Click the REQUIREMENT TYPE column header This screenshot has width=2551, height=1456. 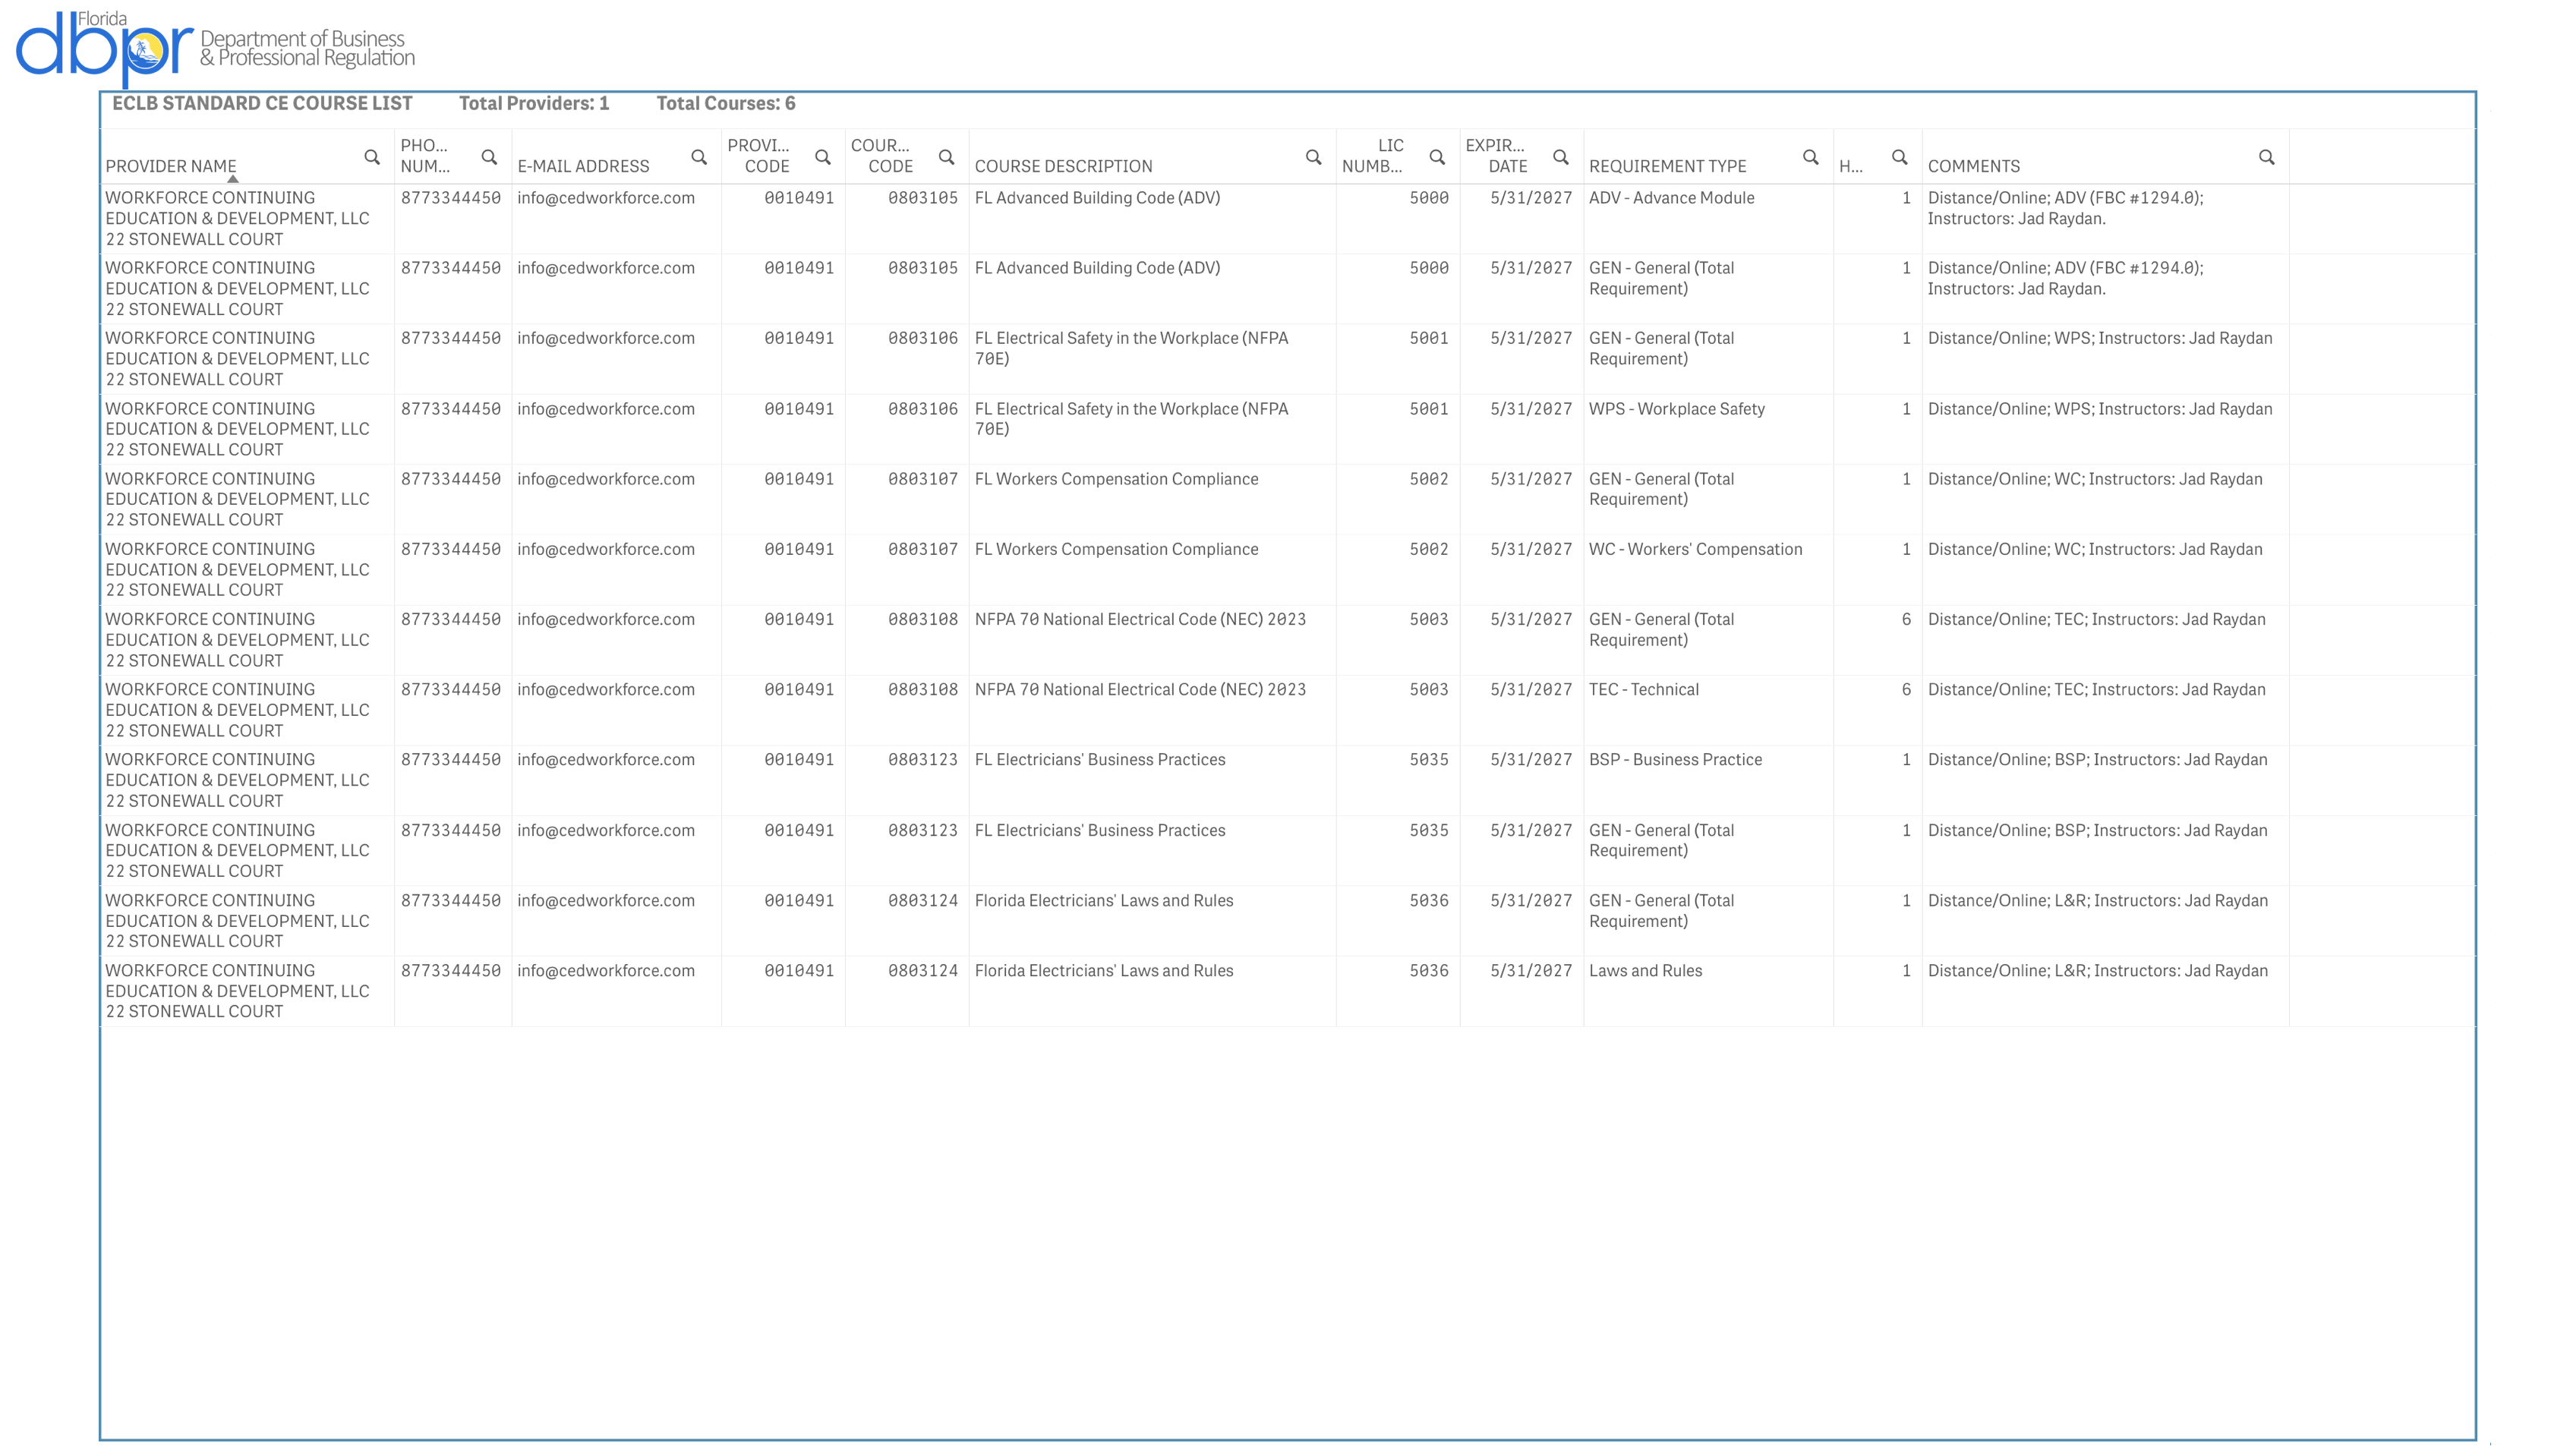coord(1667,166)
